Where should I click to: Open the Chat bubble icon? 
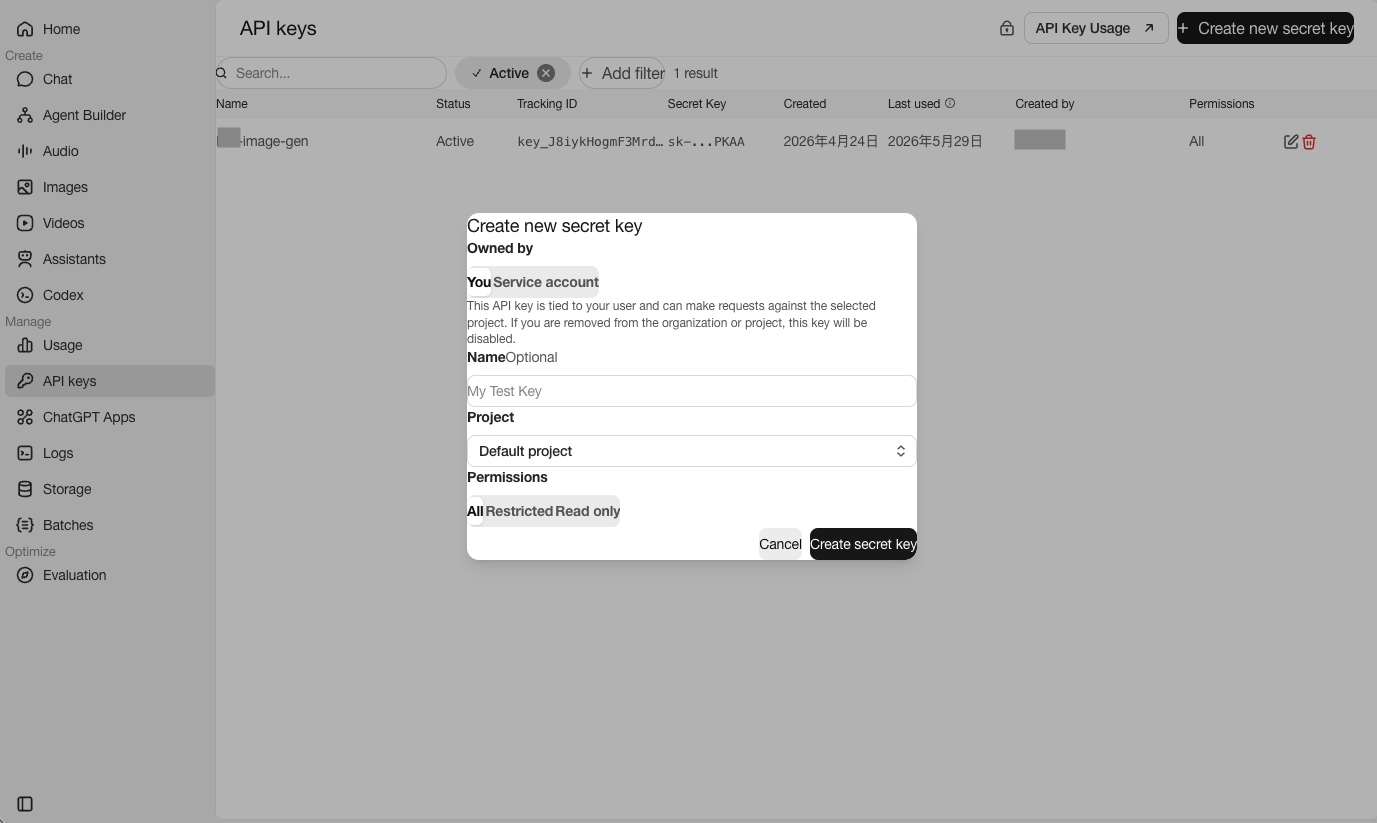point(25,79)
